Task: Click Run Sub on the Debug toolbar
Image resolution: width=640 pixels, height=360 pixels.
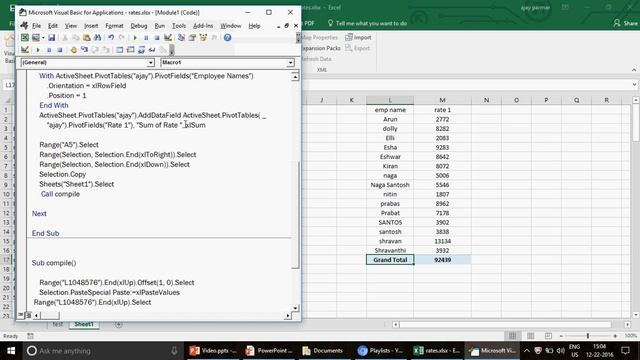Action: 38,50
